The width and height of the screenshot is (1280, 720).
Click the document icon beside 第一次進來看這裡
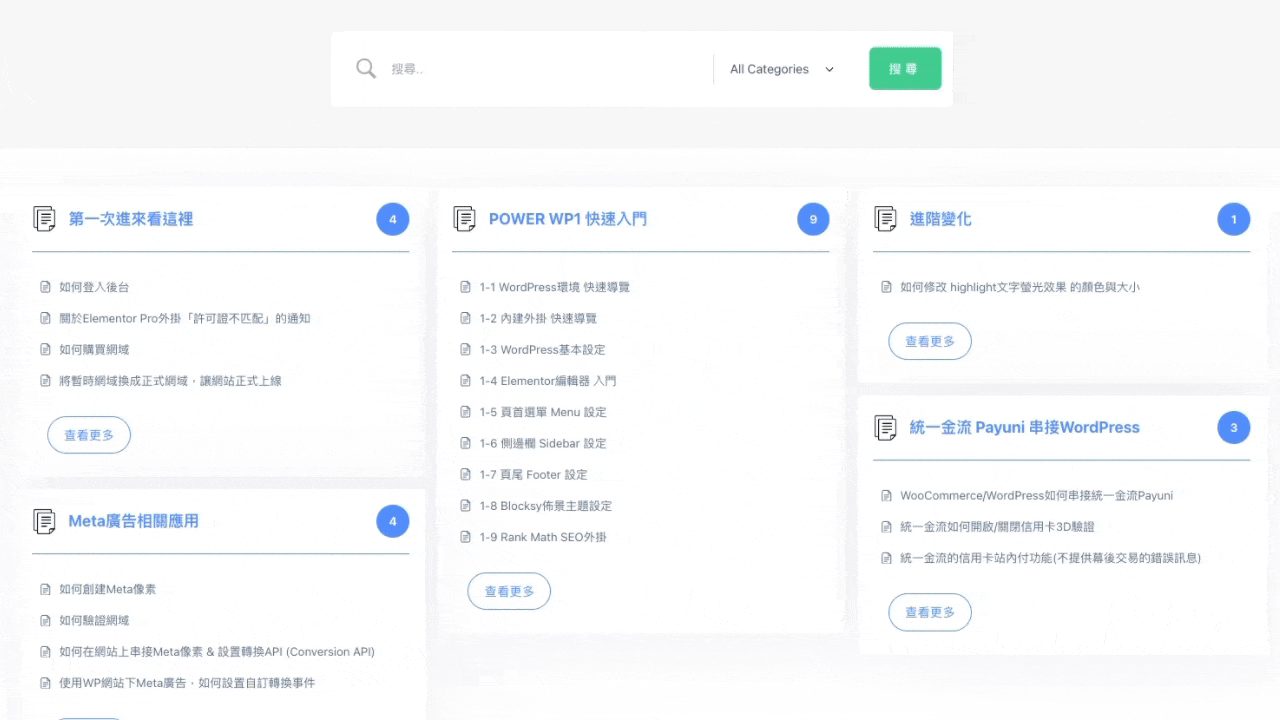pyautogui.click(x=45, y=218)
